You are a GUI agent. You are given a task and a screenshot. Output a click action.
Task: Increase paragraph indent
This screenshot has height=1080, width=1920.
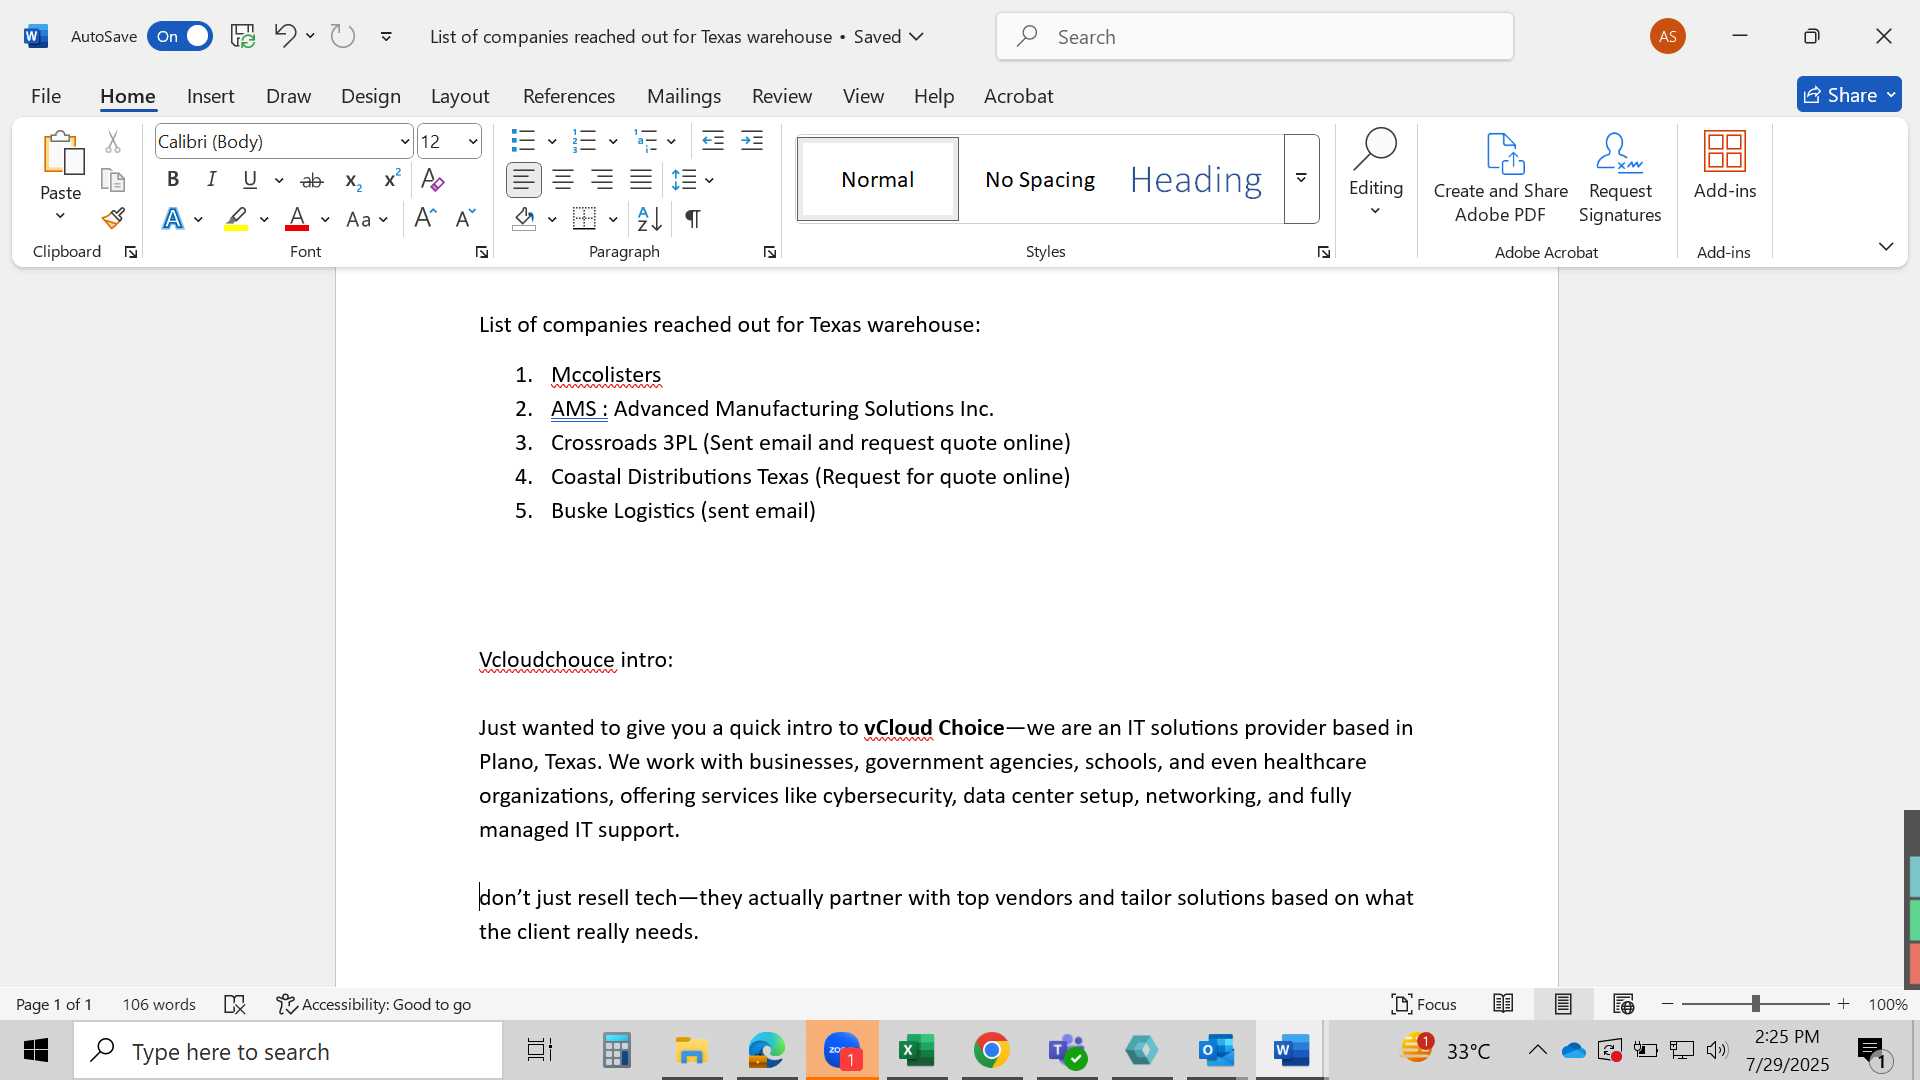pos(752,141)
